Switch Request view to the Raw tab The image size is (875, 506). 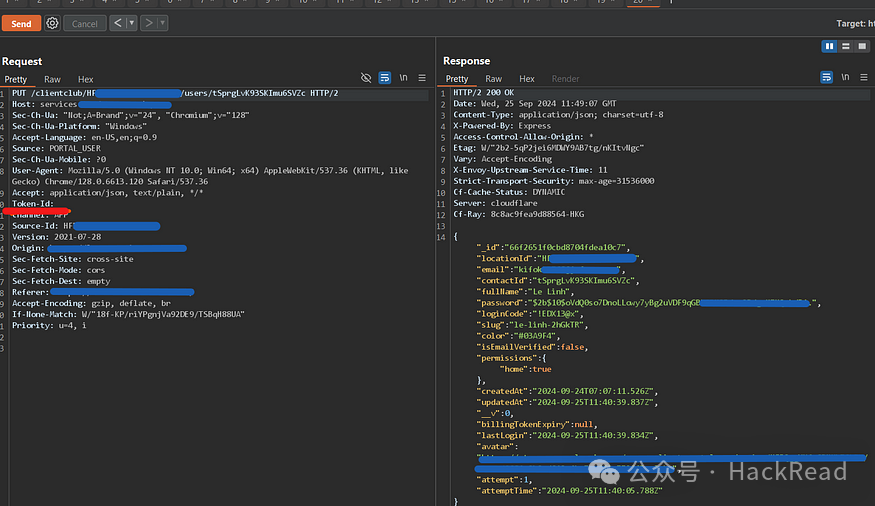point(52,79)
